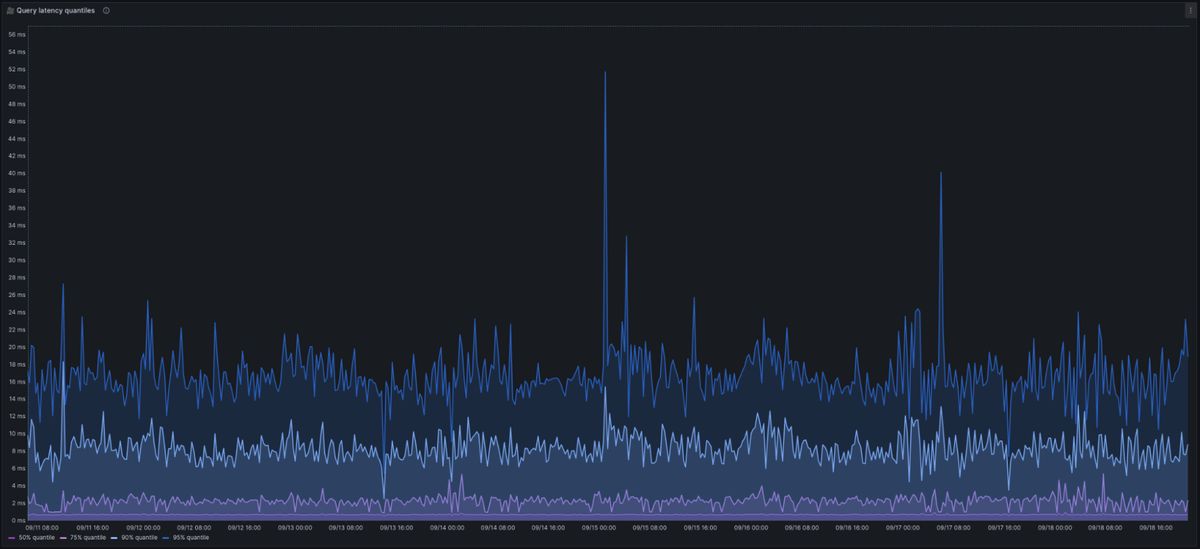The height and width of the screenshot is (549, 1200).
Task: Click the 56 ms y-axis label
Action: tap(17, 34)
